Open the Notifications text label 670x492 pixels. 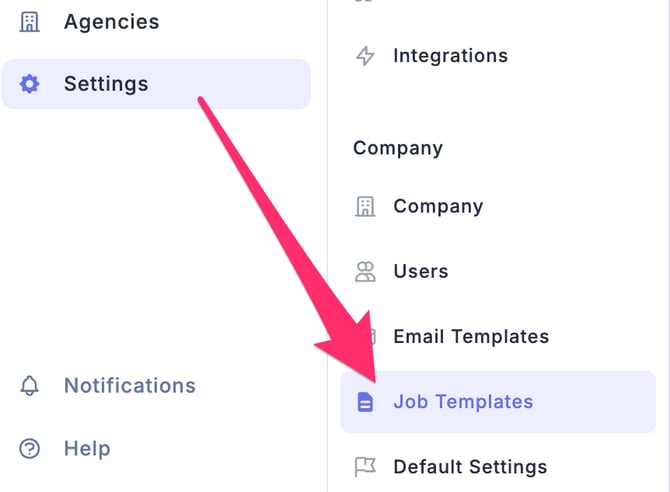(x=130, y=386)
